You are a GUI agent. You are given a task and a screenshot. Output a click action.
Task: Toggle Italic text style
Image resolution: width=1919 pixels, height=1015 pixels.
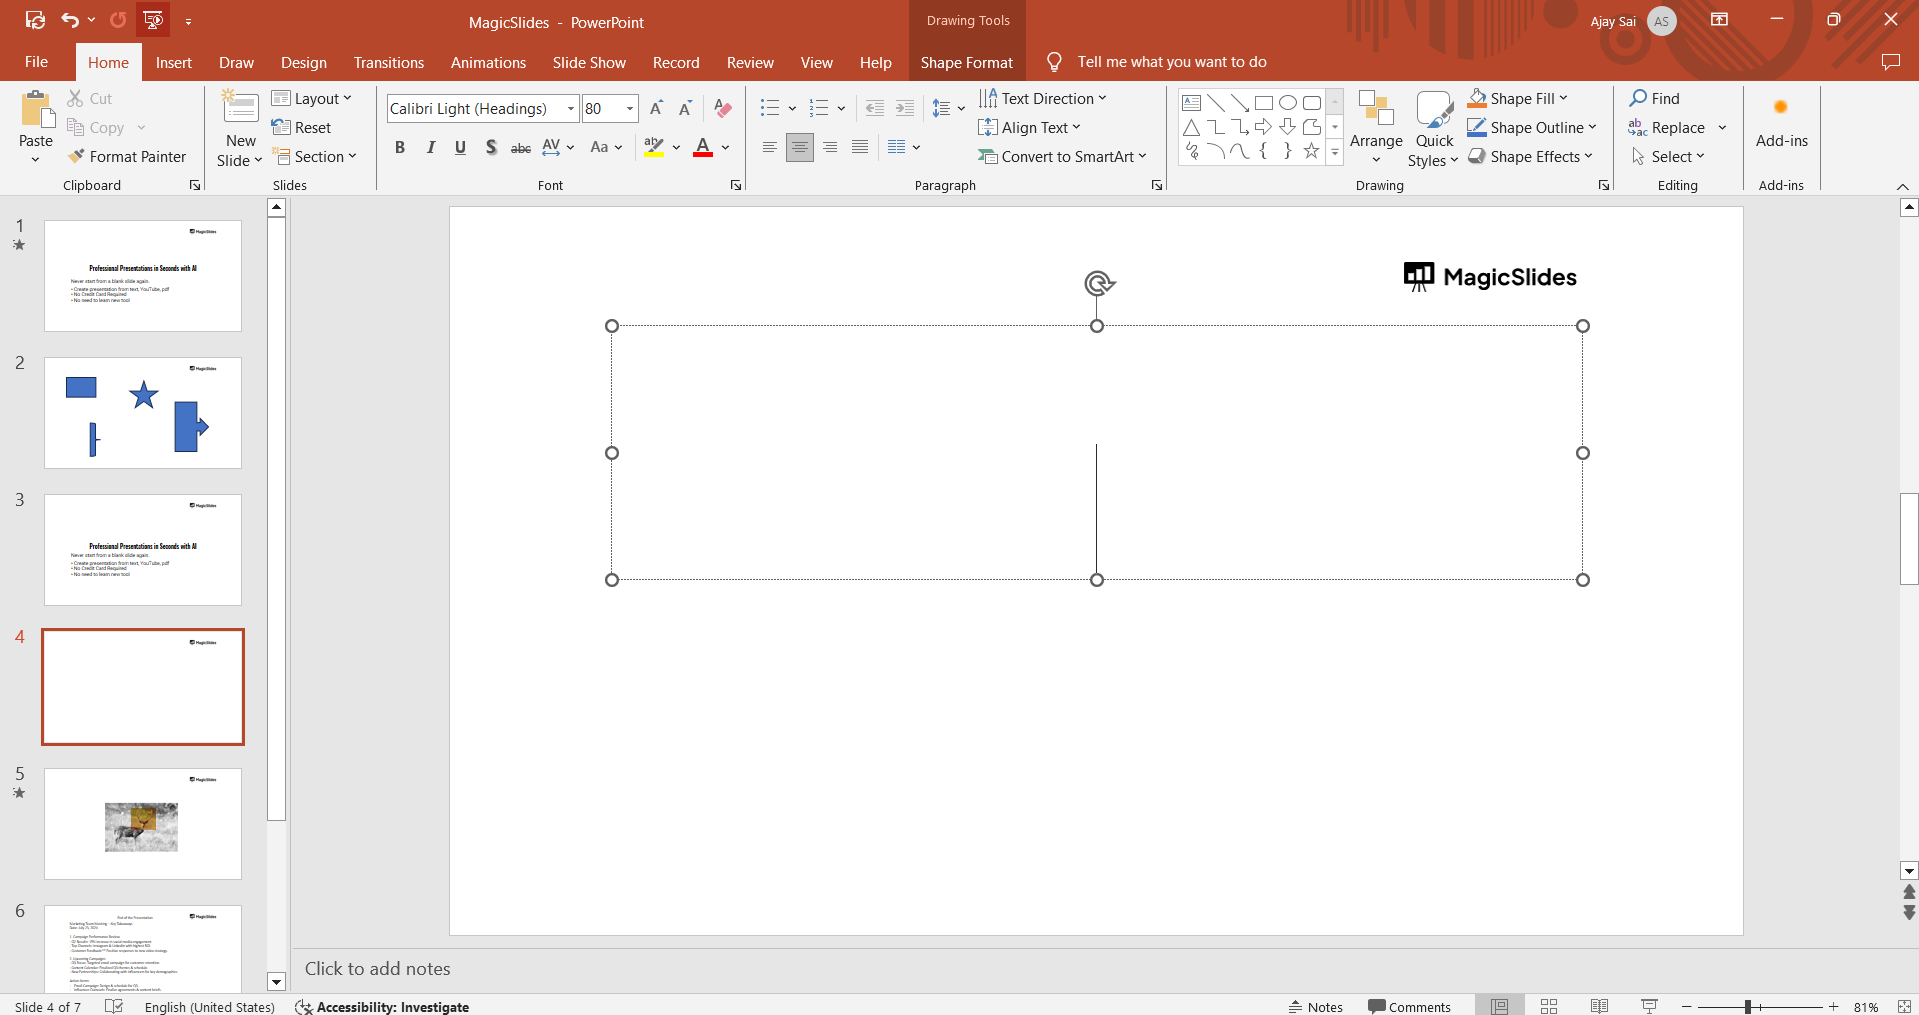[430, 148]
